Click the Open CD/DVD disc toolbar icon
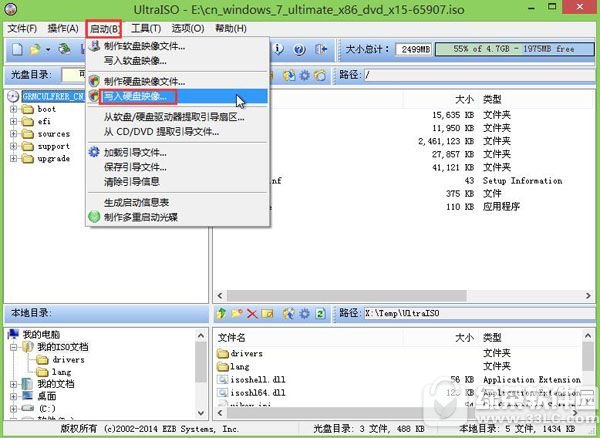 (x=64, y=49)
